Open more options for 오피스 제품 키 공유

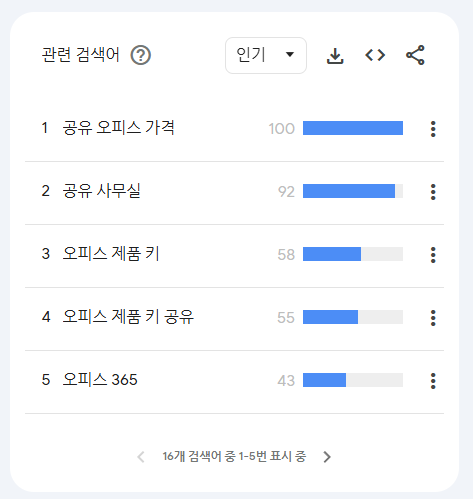click(x=433, y=318)
